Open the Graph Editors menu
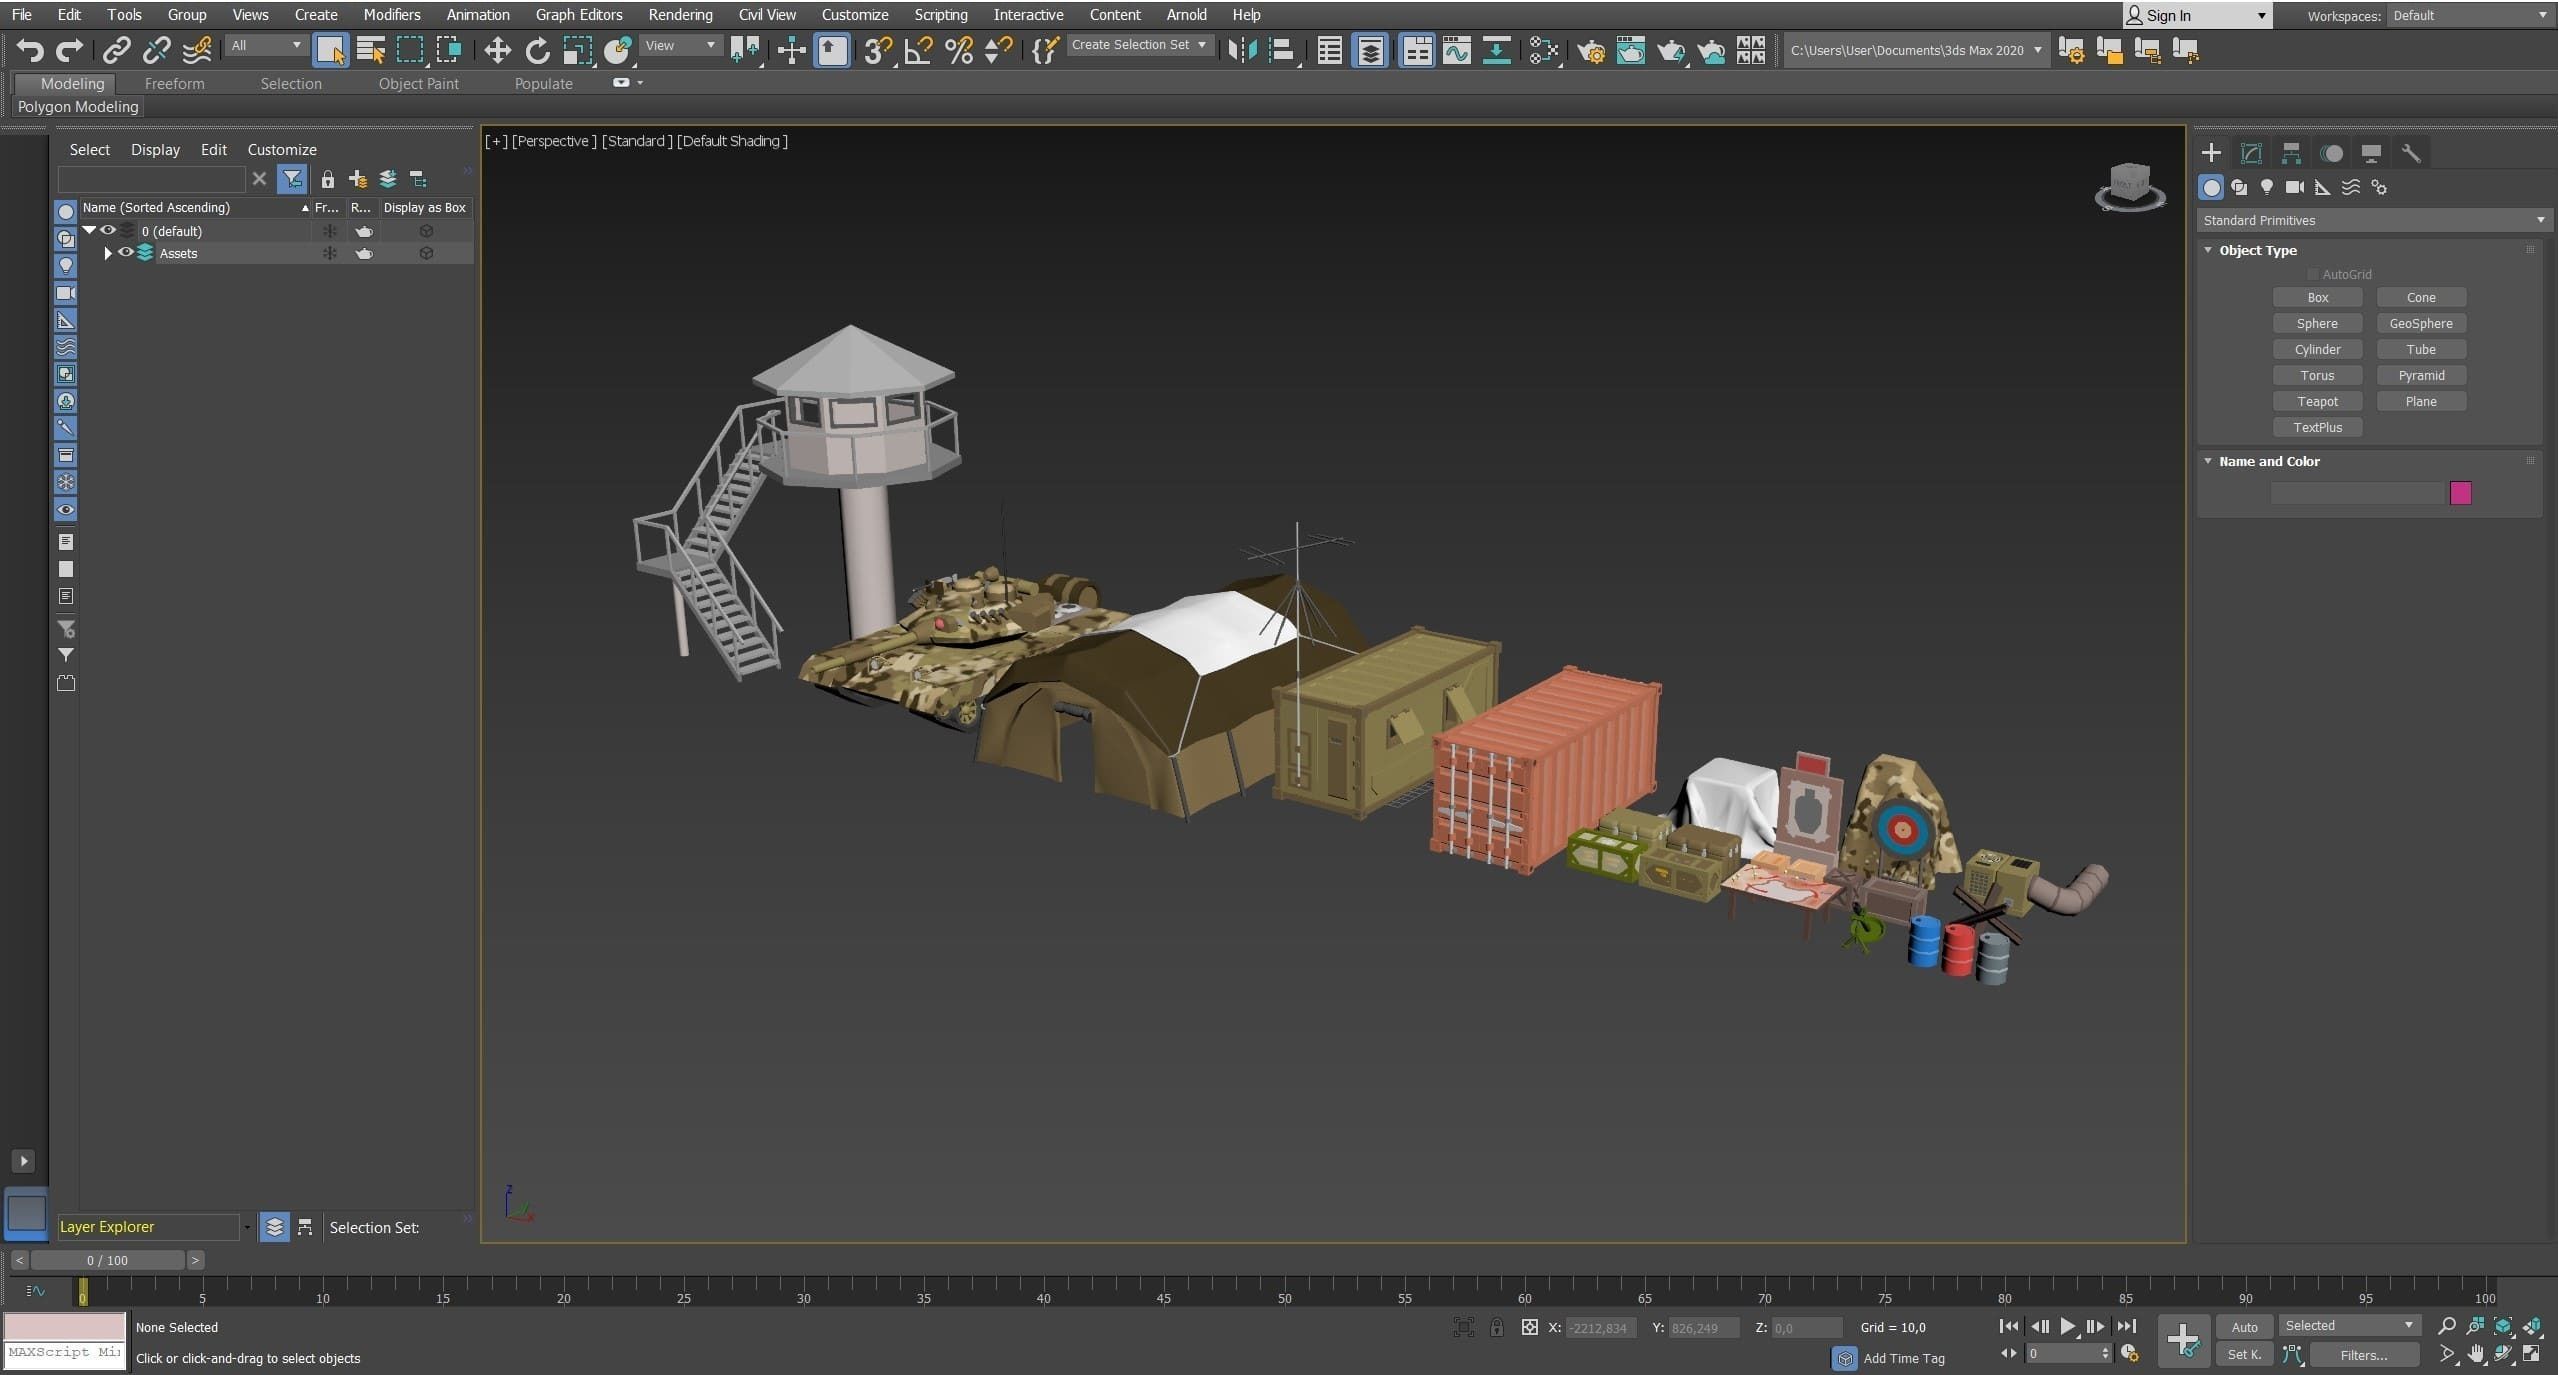The width and height of the screenshot is (2558, 1375). tap(579, 14)
